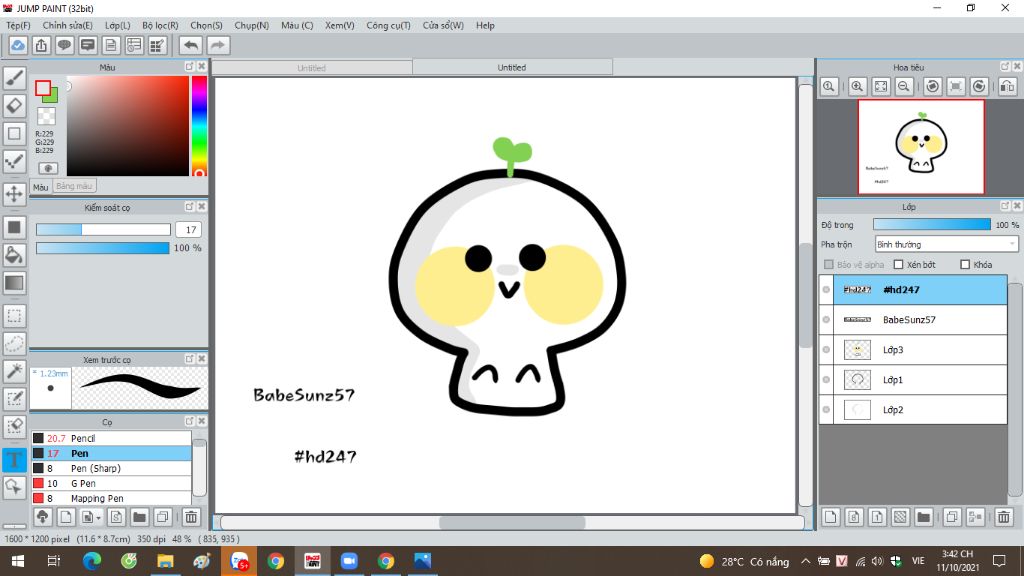Adjust the Độ trong layer opacity slider

[931, 225]
